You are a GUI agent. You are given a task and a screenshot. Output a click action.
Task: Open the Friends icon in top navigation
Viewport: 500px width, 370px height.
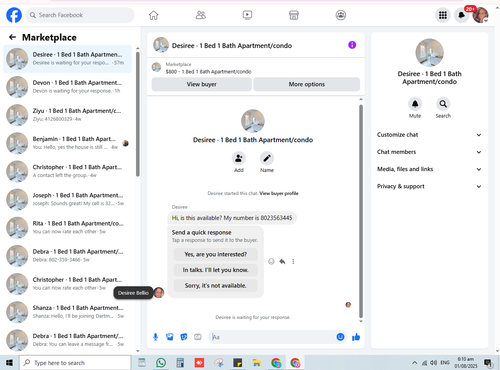coord(201,15)
